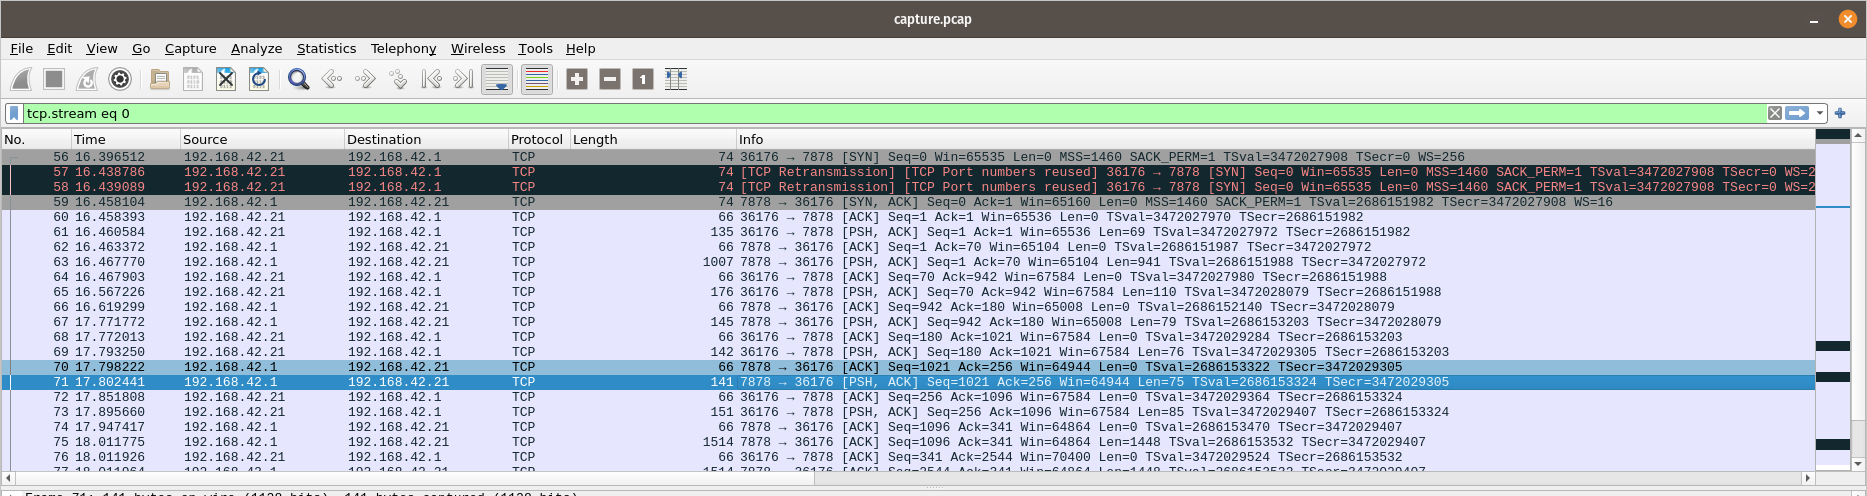The width and height of the screenshot is (1867, 496).
Task: Select highlighted packet 71 with length 141
Action: 908,382
